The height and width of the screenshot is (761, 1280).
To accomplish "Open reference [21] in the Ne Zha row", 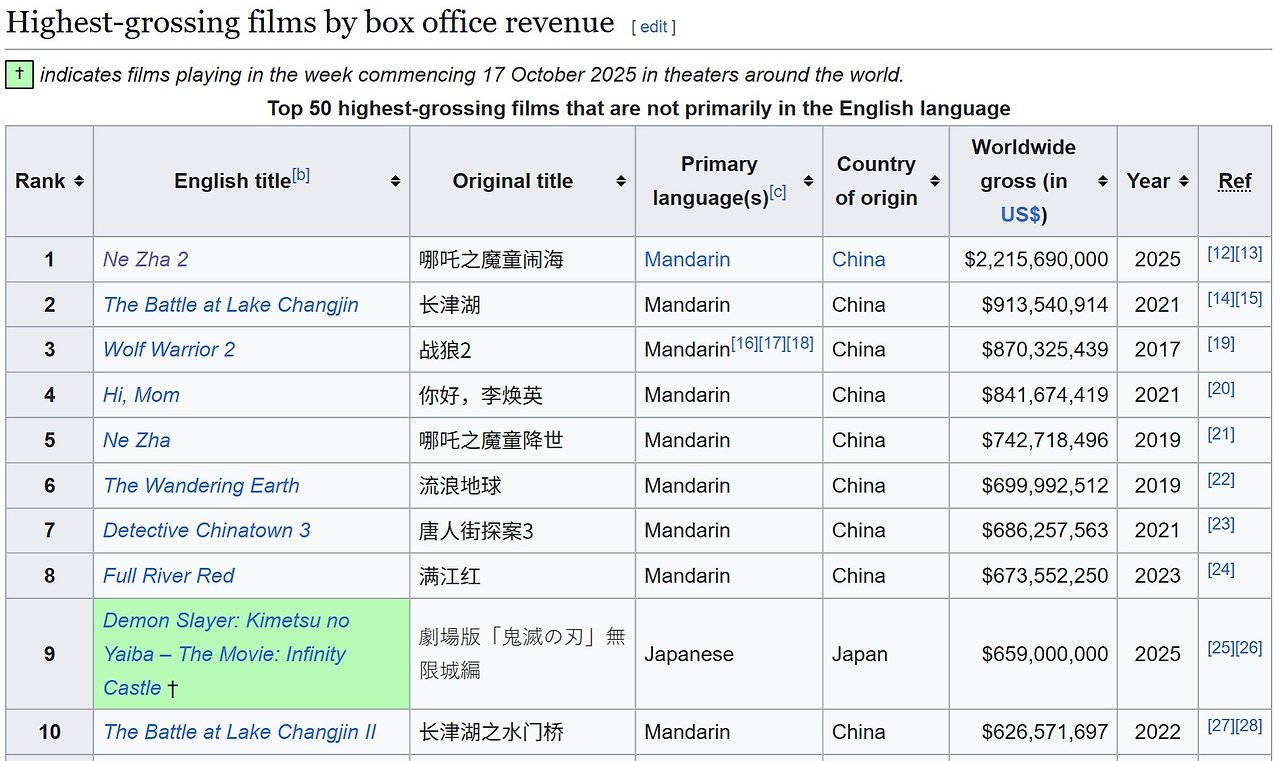I will 1221,434.
